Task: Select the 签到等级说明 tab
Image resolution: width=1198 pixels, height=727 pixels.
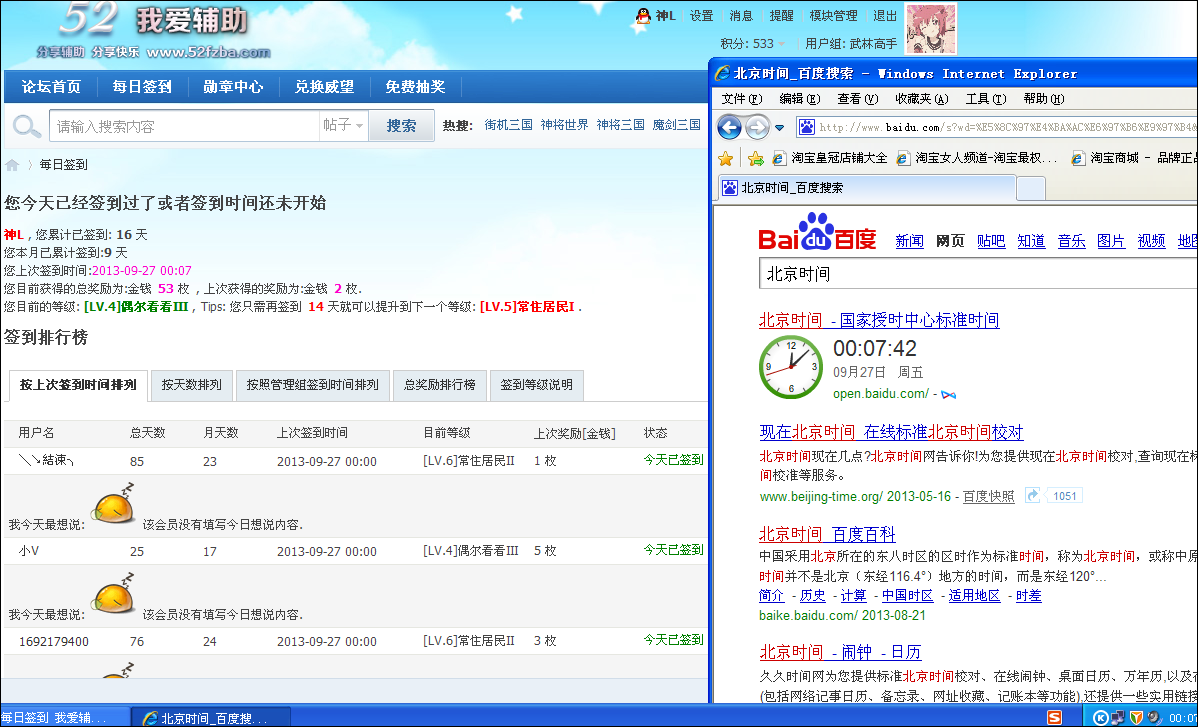Action: point(537,385)
